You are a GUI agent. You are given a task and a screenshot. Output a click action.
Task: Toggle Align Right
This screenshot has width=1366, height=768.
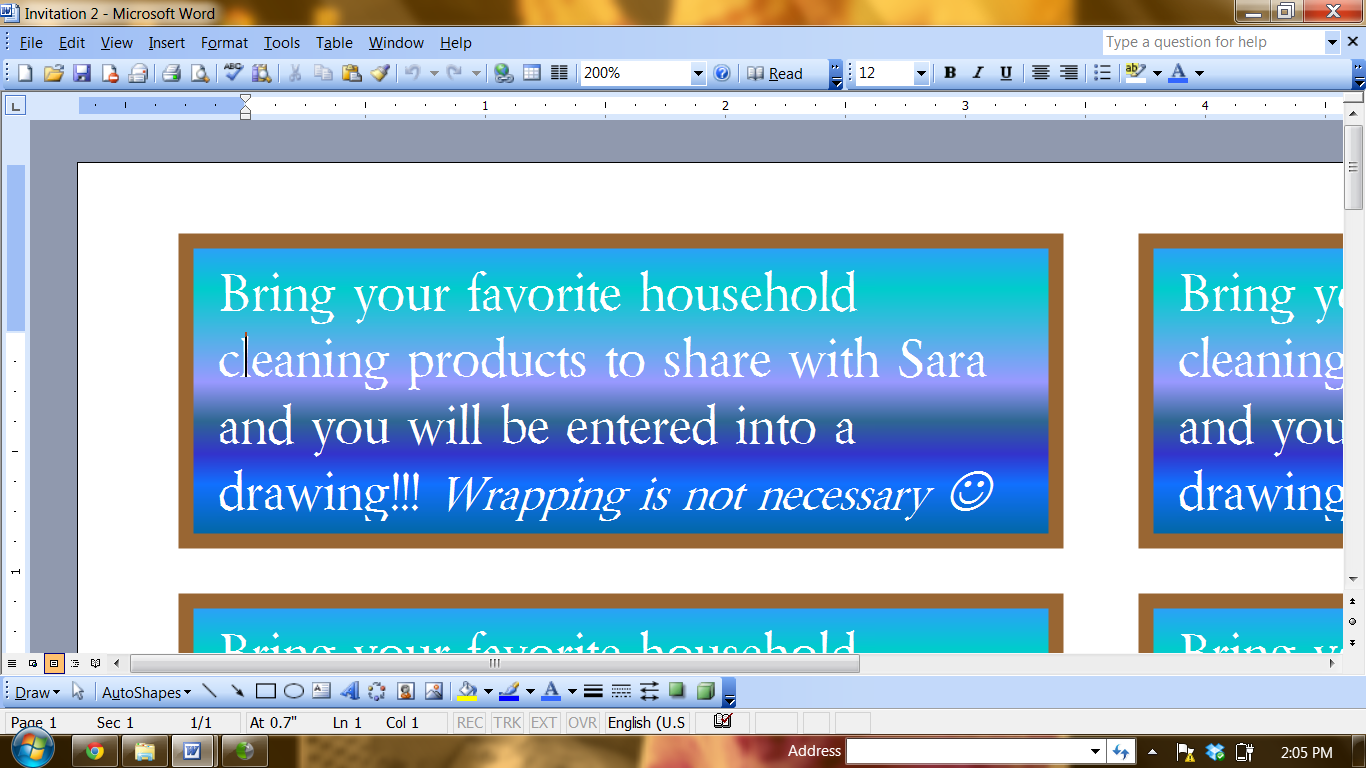tap(1068, 73)
